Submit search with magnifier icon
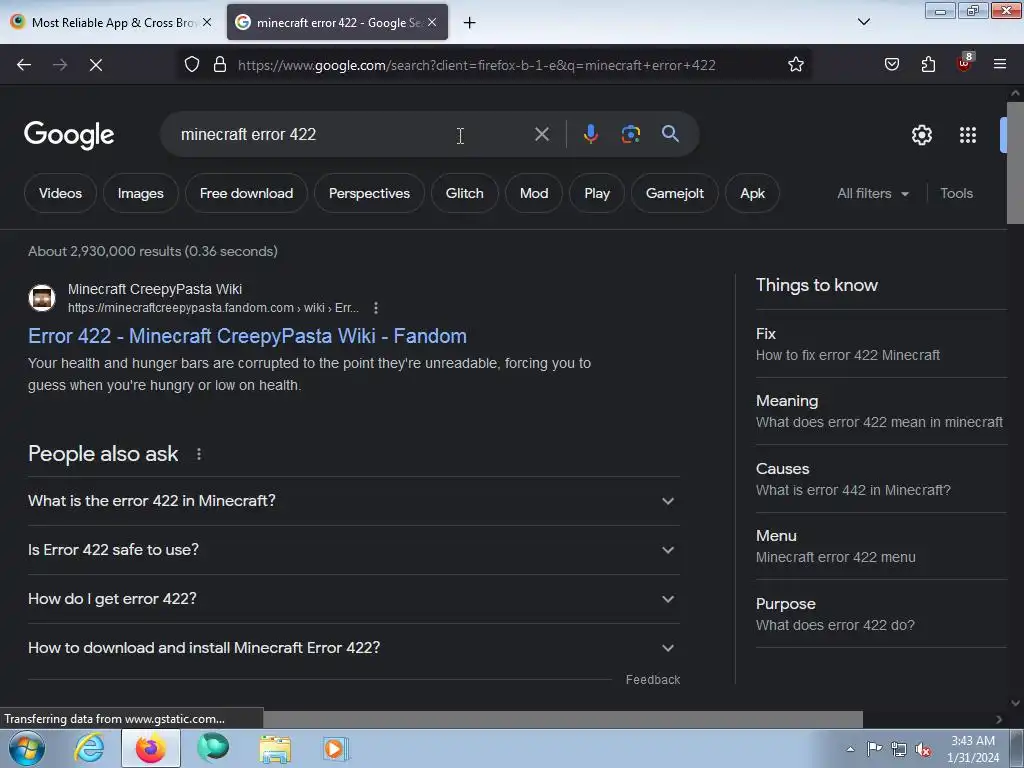This screenshot has width=1024, height=768. point(670,134)
